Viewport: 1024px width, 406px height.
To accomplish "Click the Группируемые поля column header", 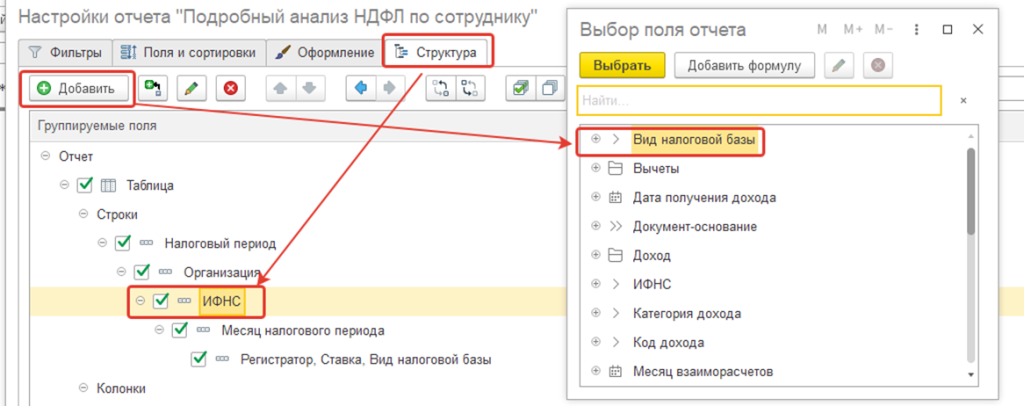I will pyautogui.click(x=297, y=125).
